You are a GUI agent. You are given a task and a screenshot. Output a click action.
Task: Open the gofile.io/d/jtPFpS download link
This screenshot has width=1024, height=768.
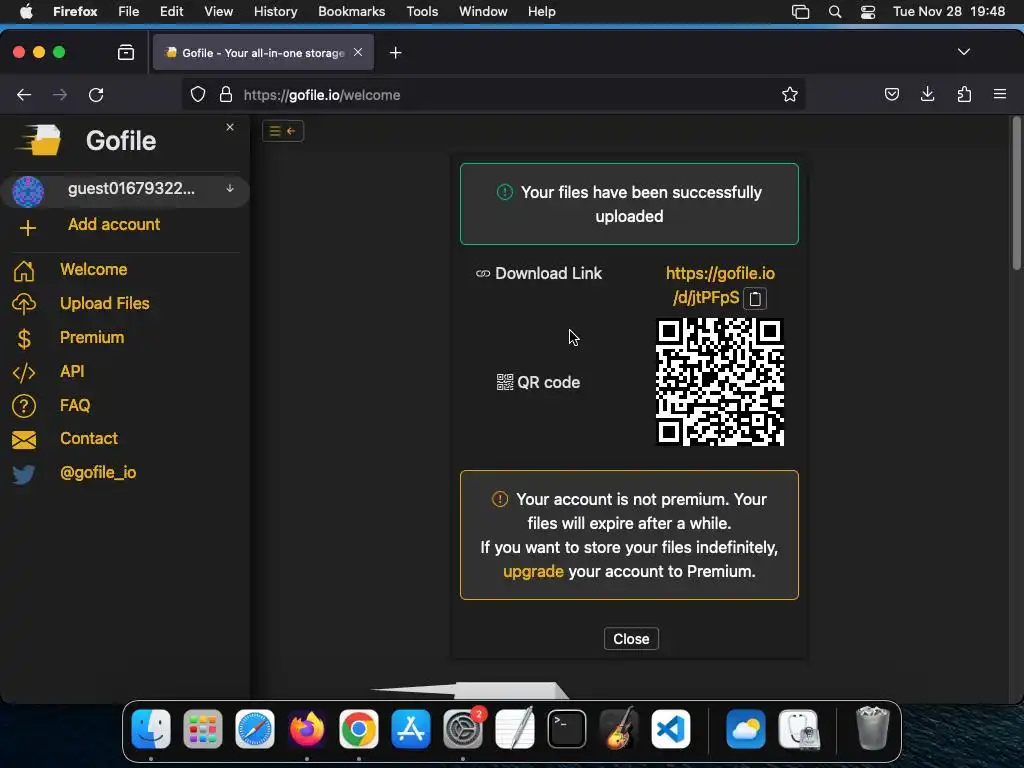pyautogui.click(x=720, y=285)
